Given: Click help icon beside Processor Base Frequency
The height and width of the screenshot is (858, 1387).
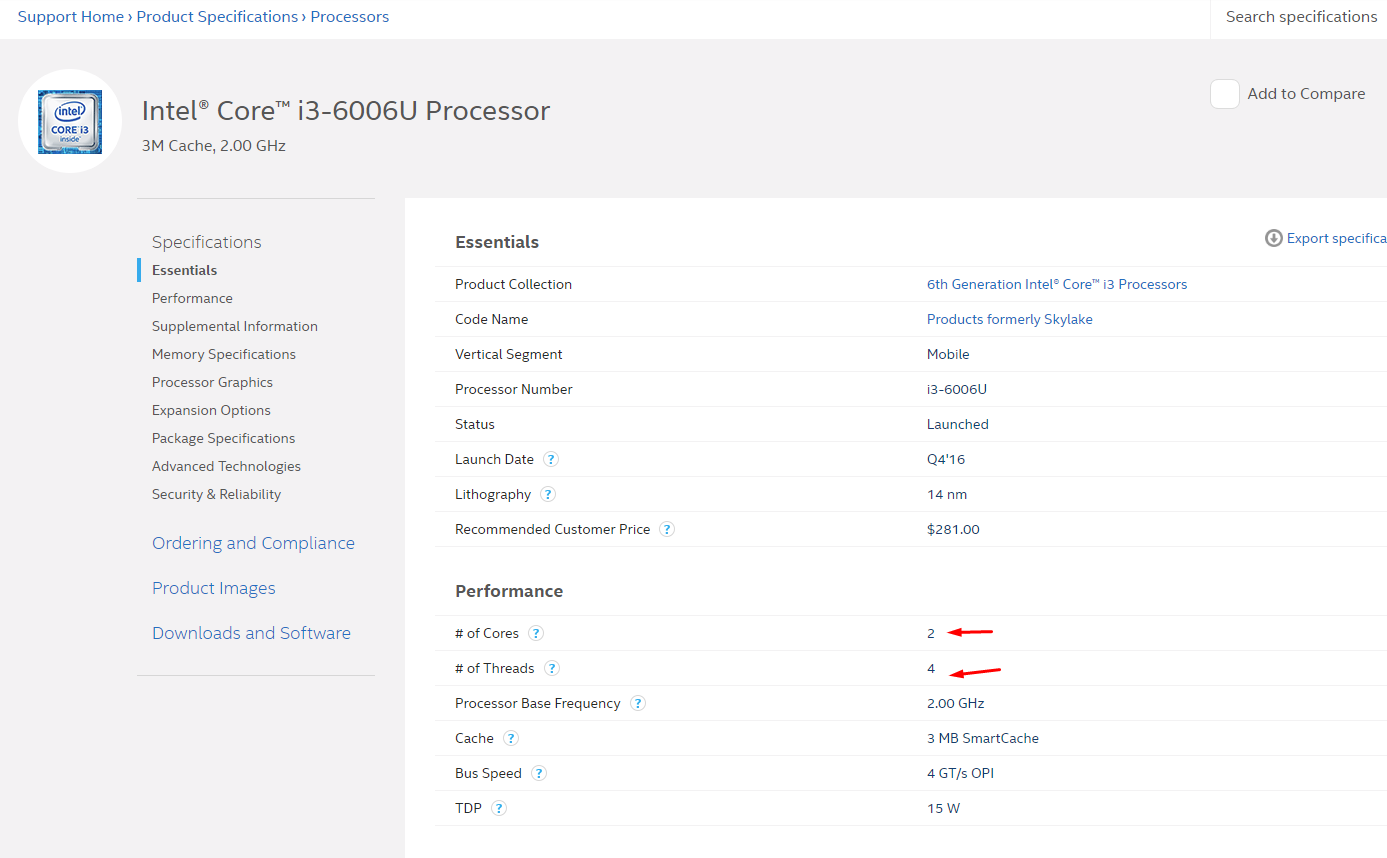Looking at the screenshot, I should (638, 703).
